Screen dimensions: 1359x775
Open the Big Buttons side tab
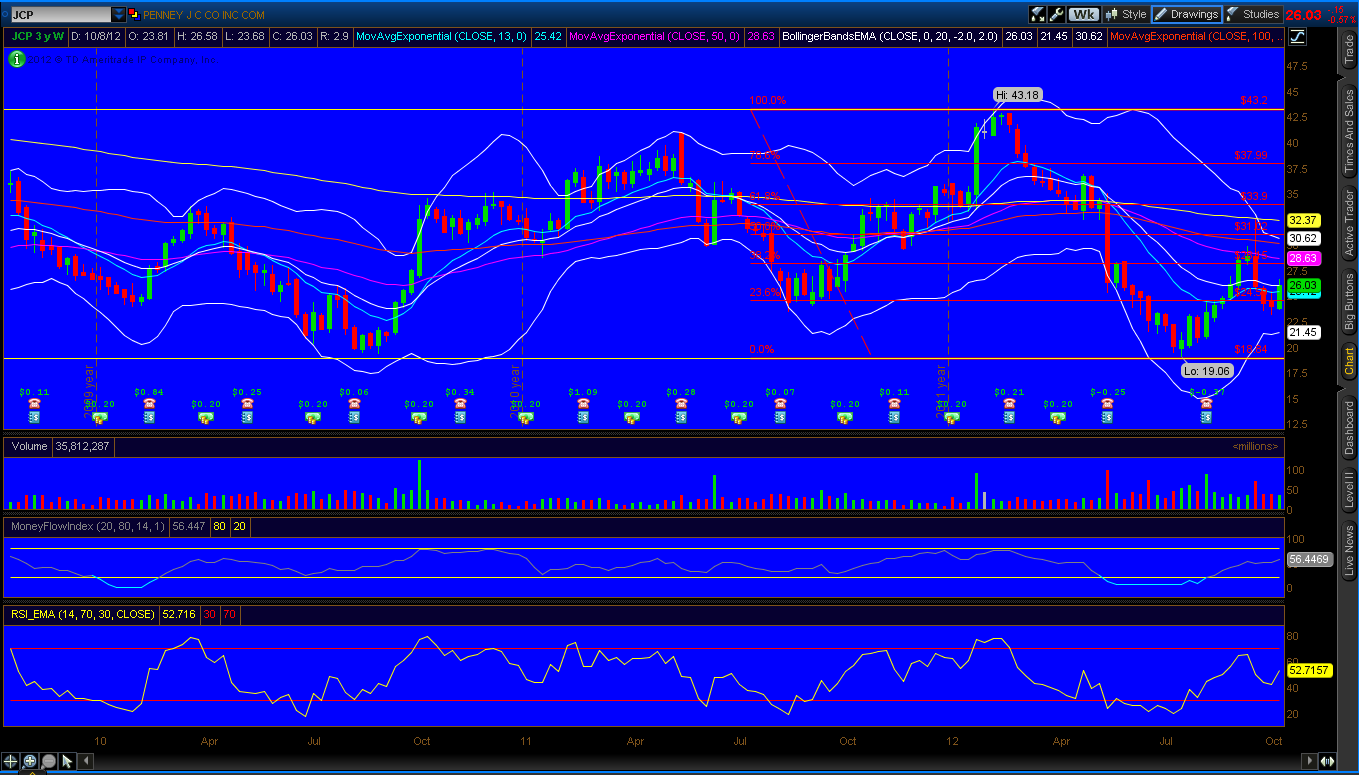[x=1348, y=301]
